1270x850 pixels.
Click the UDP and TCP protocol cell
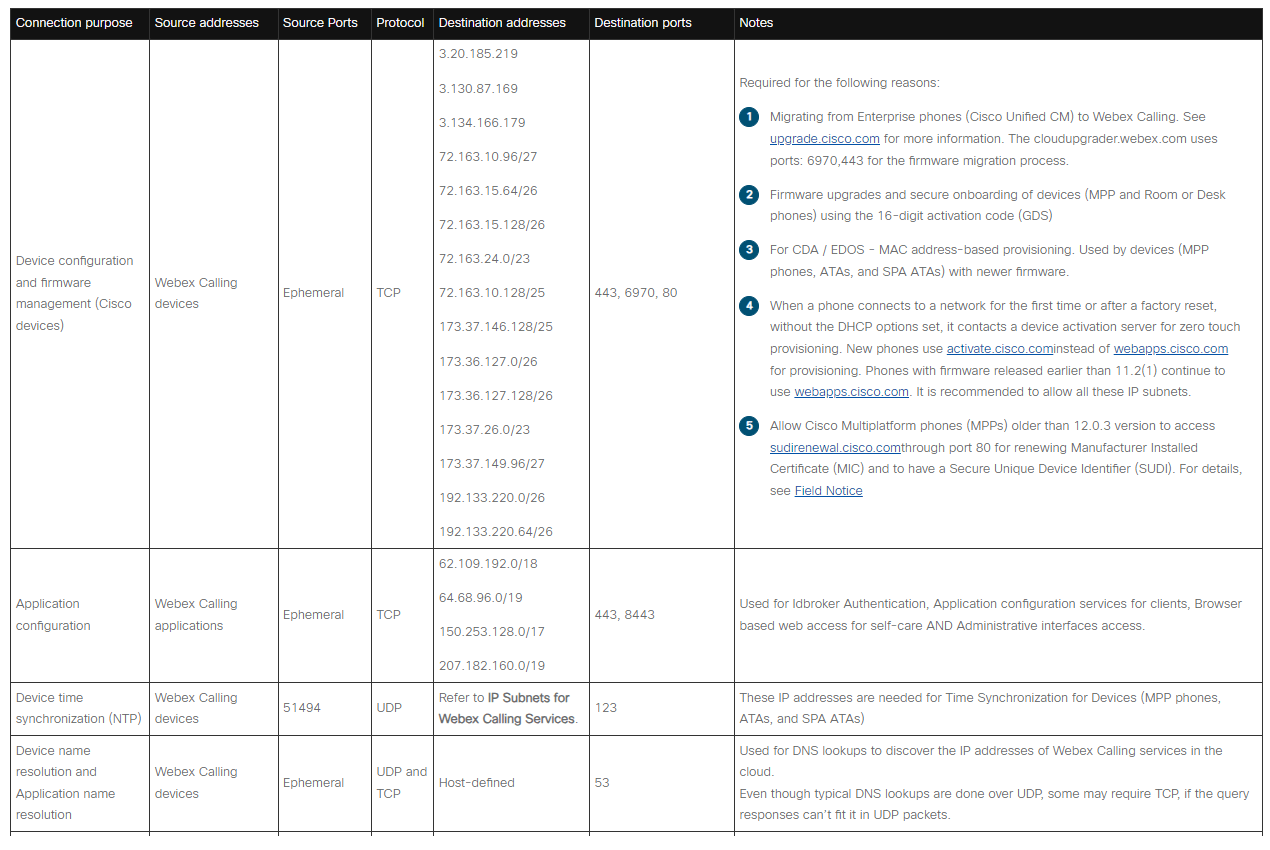401,783
